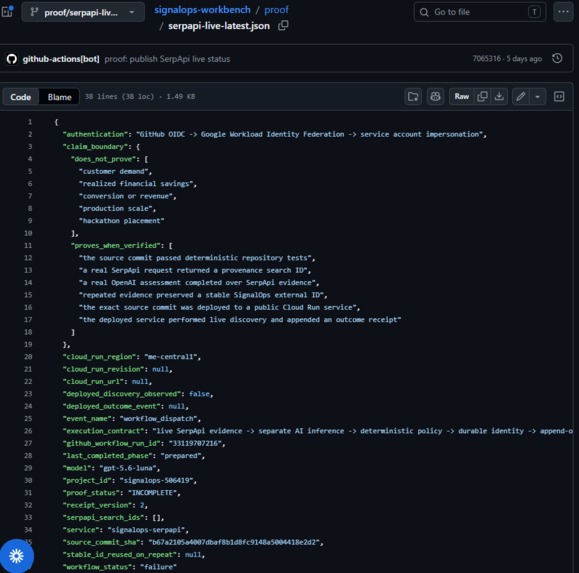The image size is (579, 573).
Task: Select line number 20
Action: [x=28, y=357]
